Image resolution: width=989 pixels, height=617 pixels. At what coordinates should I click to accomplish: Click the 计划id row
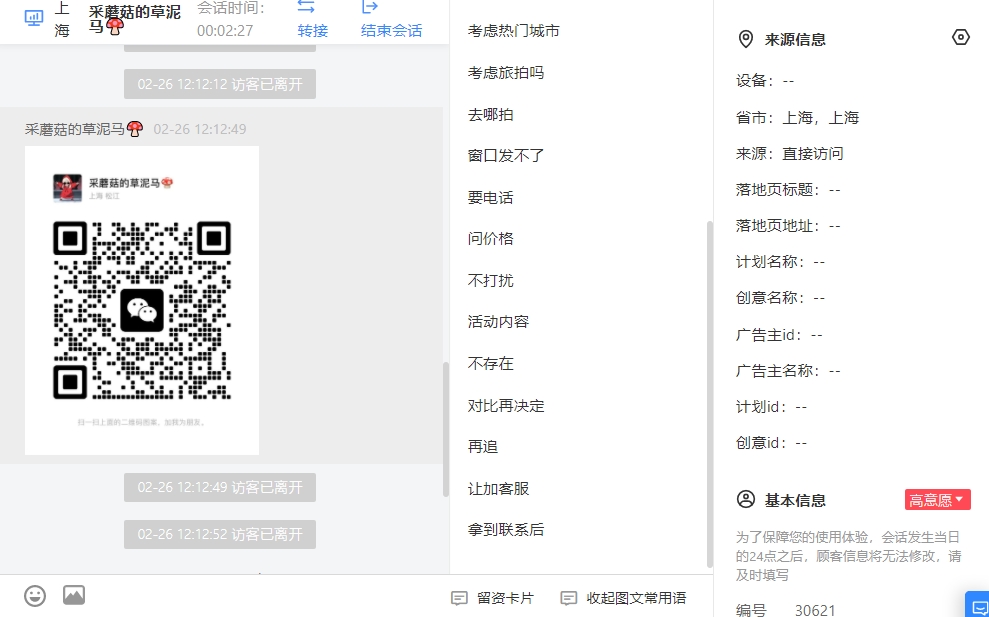click(x=771, y=406)
